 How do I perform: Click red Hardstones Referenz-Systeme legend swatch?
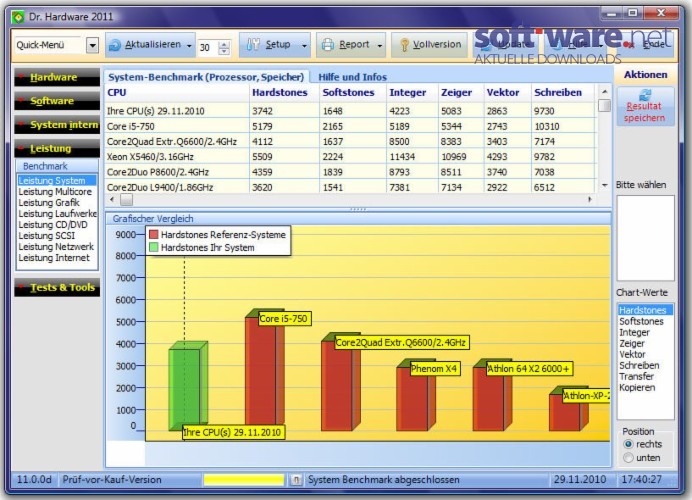(x=153, y=234)
